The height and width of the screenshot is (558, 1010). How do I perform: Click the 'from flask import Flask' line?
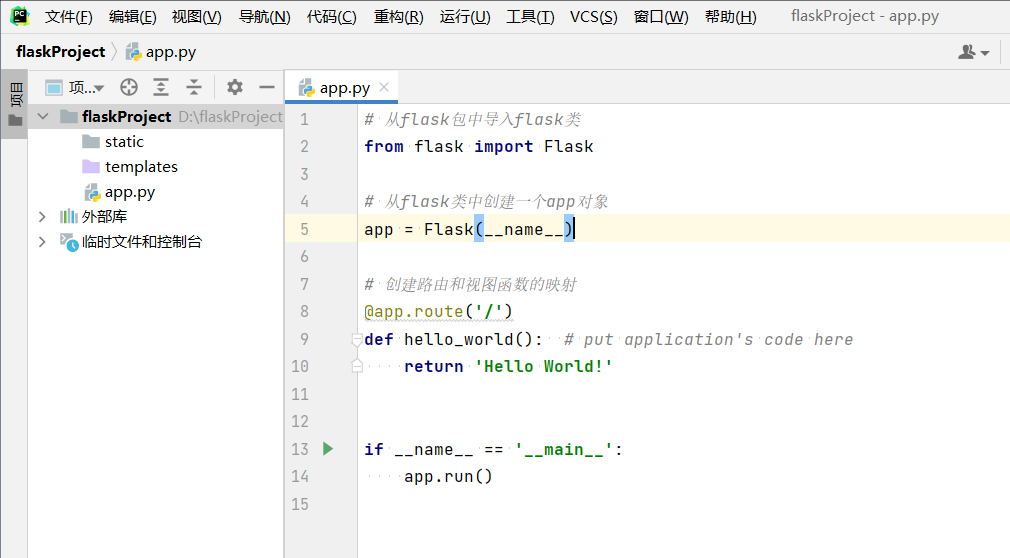tap(479, 147)
